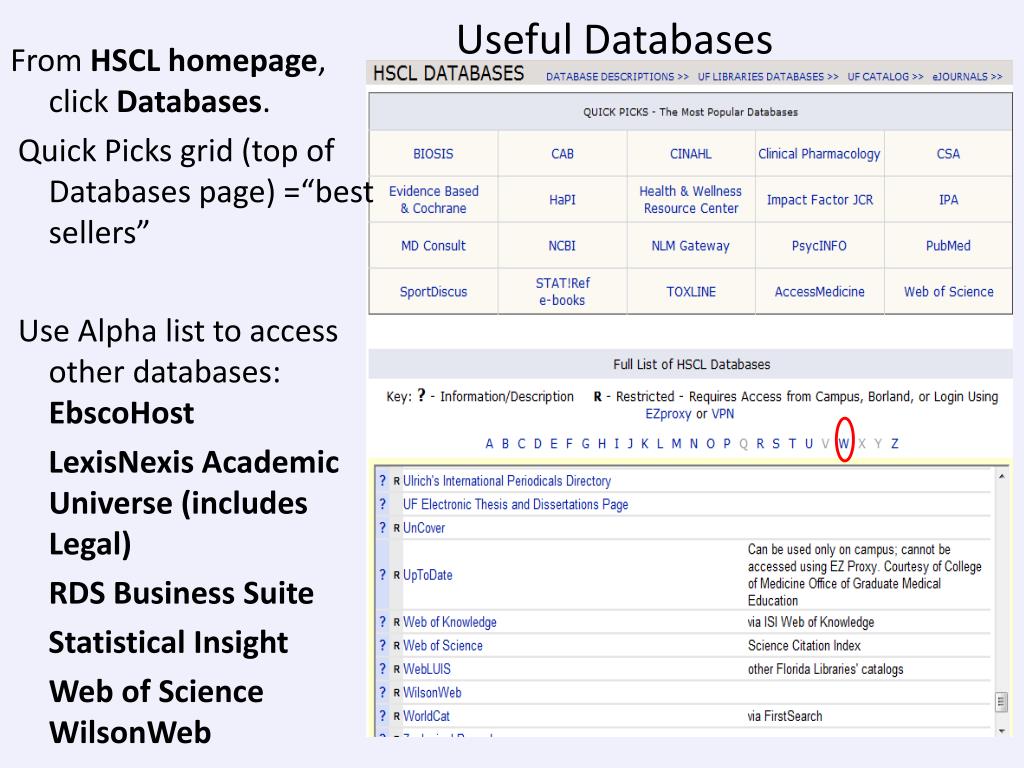
Task: Open info for Ulrich's International Periodicals Directory
Action: coord(383,481)
